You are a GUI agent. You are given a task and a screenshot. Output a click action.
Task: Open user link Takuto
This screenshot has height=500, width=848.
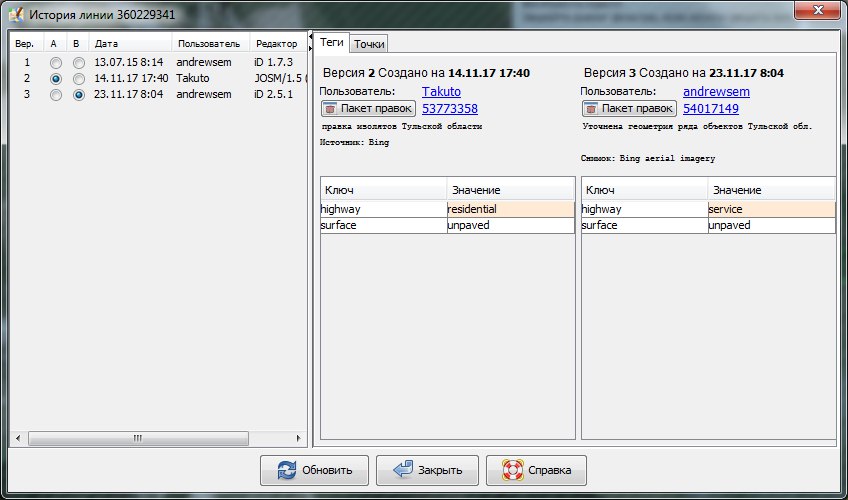click(x=441, y=92)
